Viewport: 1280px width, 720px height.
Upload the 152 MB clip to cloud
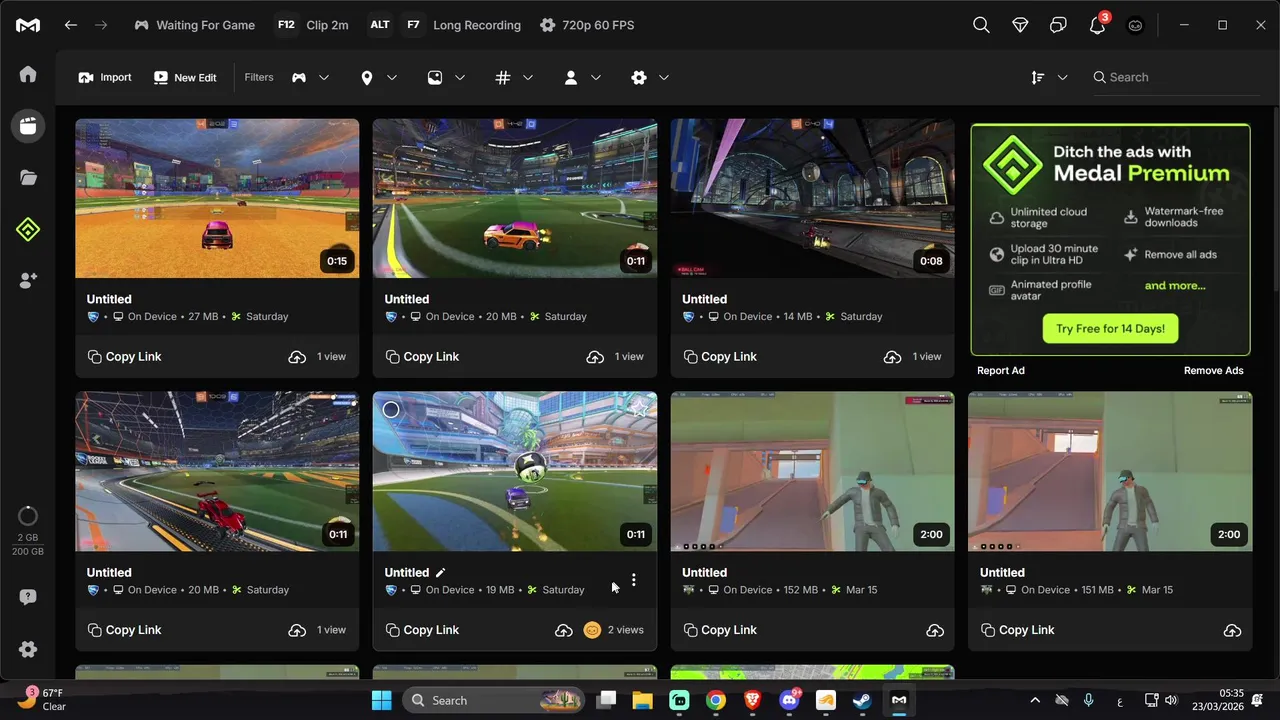pyautogui.click(x=935, y=630)
